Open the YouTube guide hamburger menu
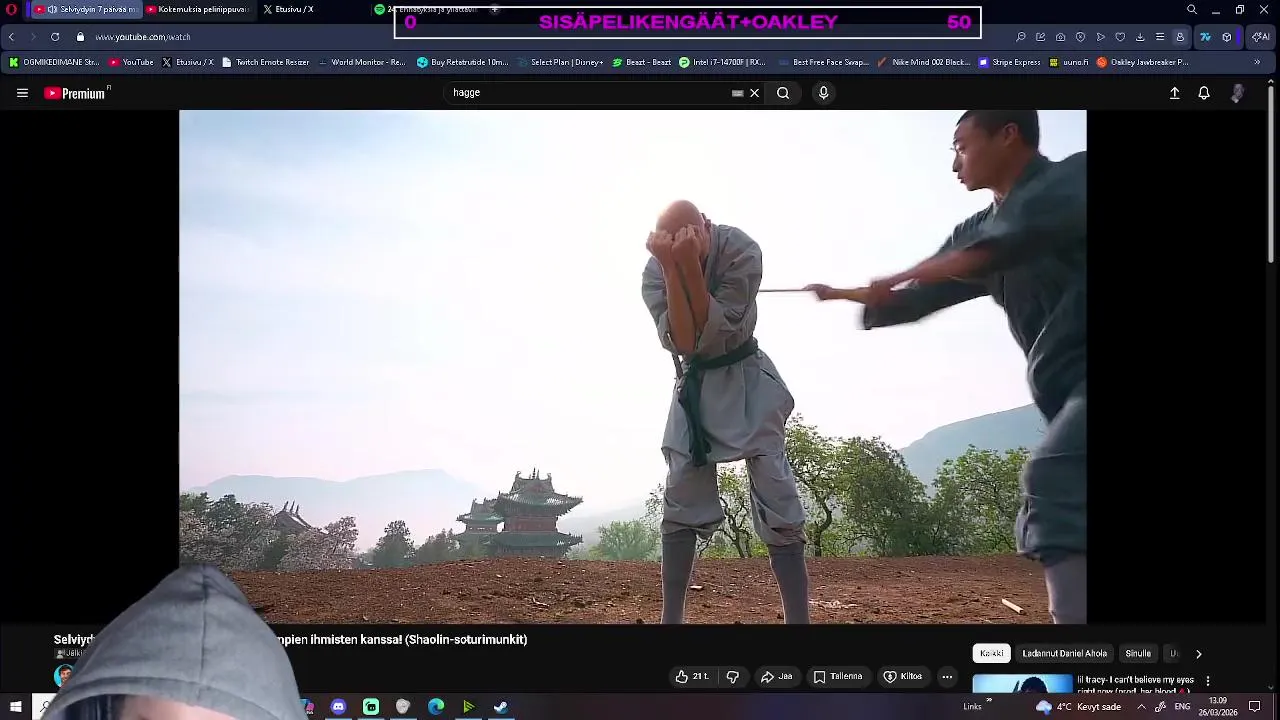 pyautogui.click(x=22, y=93)
